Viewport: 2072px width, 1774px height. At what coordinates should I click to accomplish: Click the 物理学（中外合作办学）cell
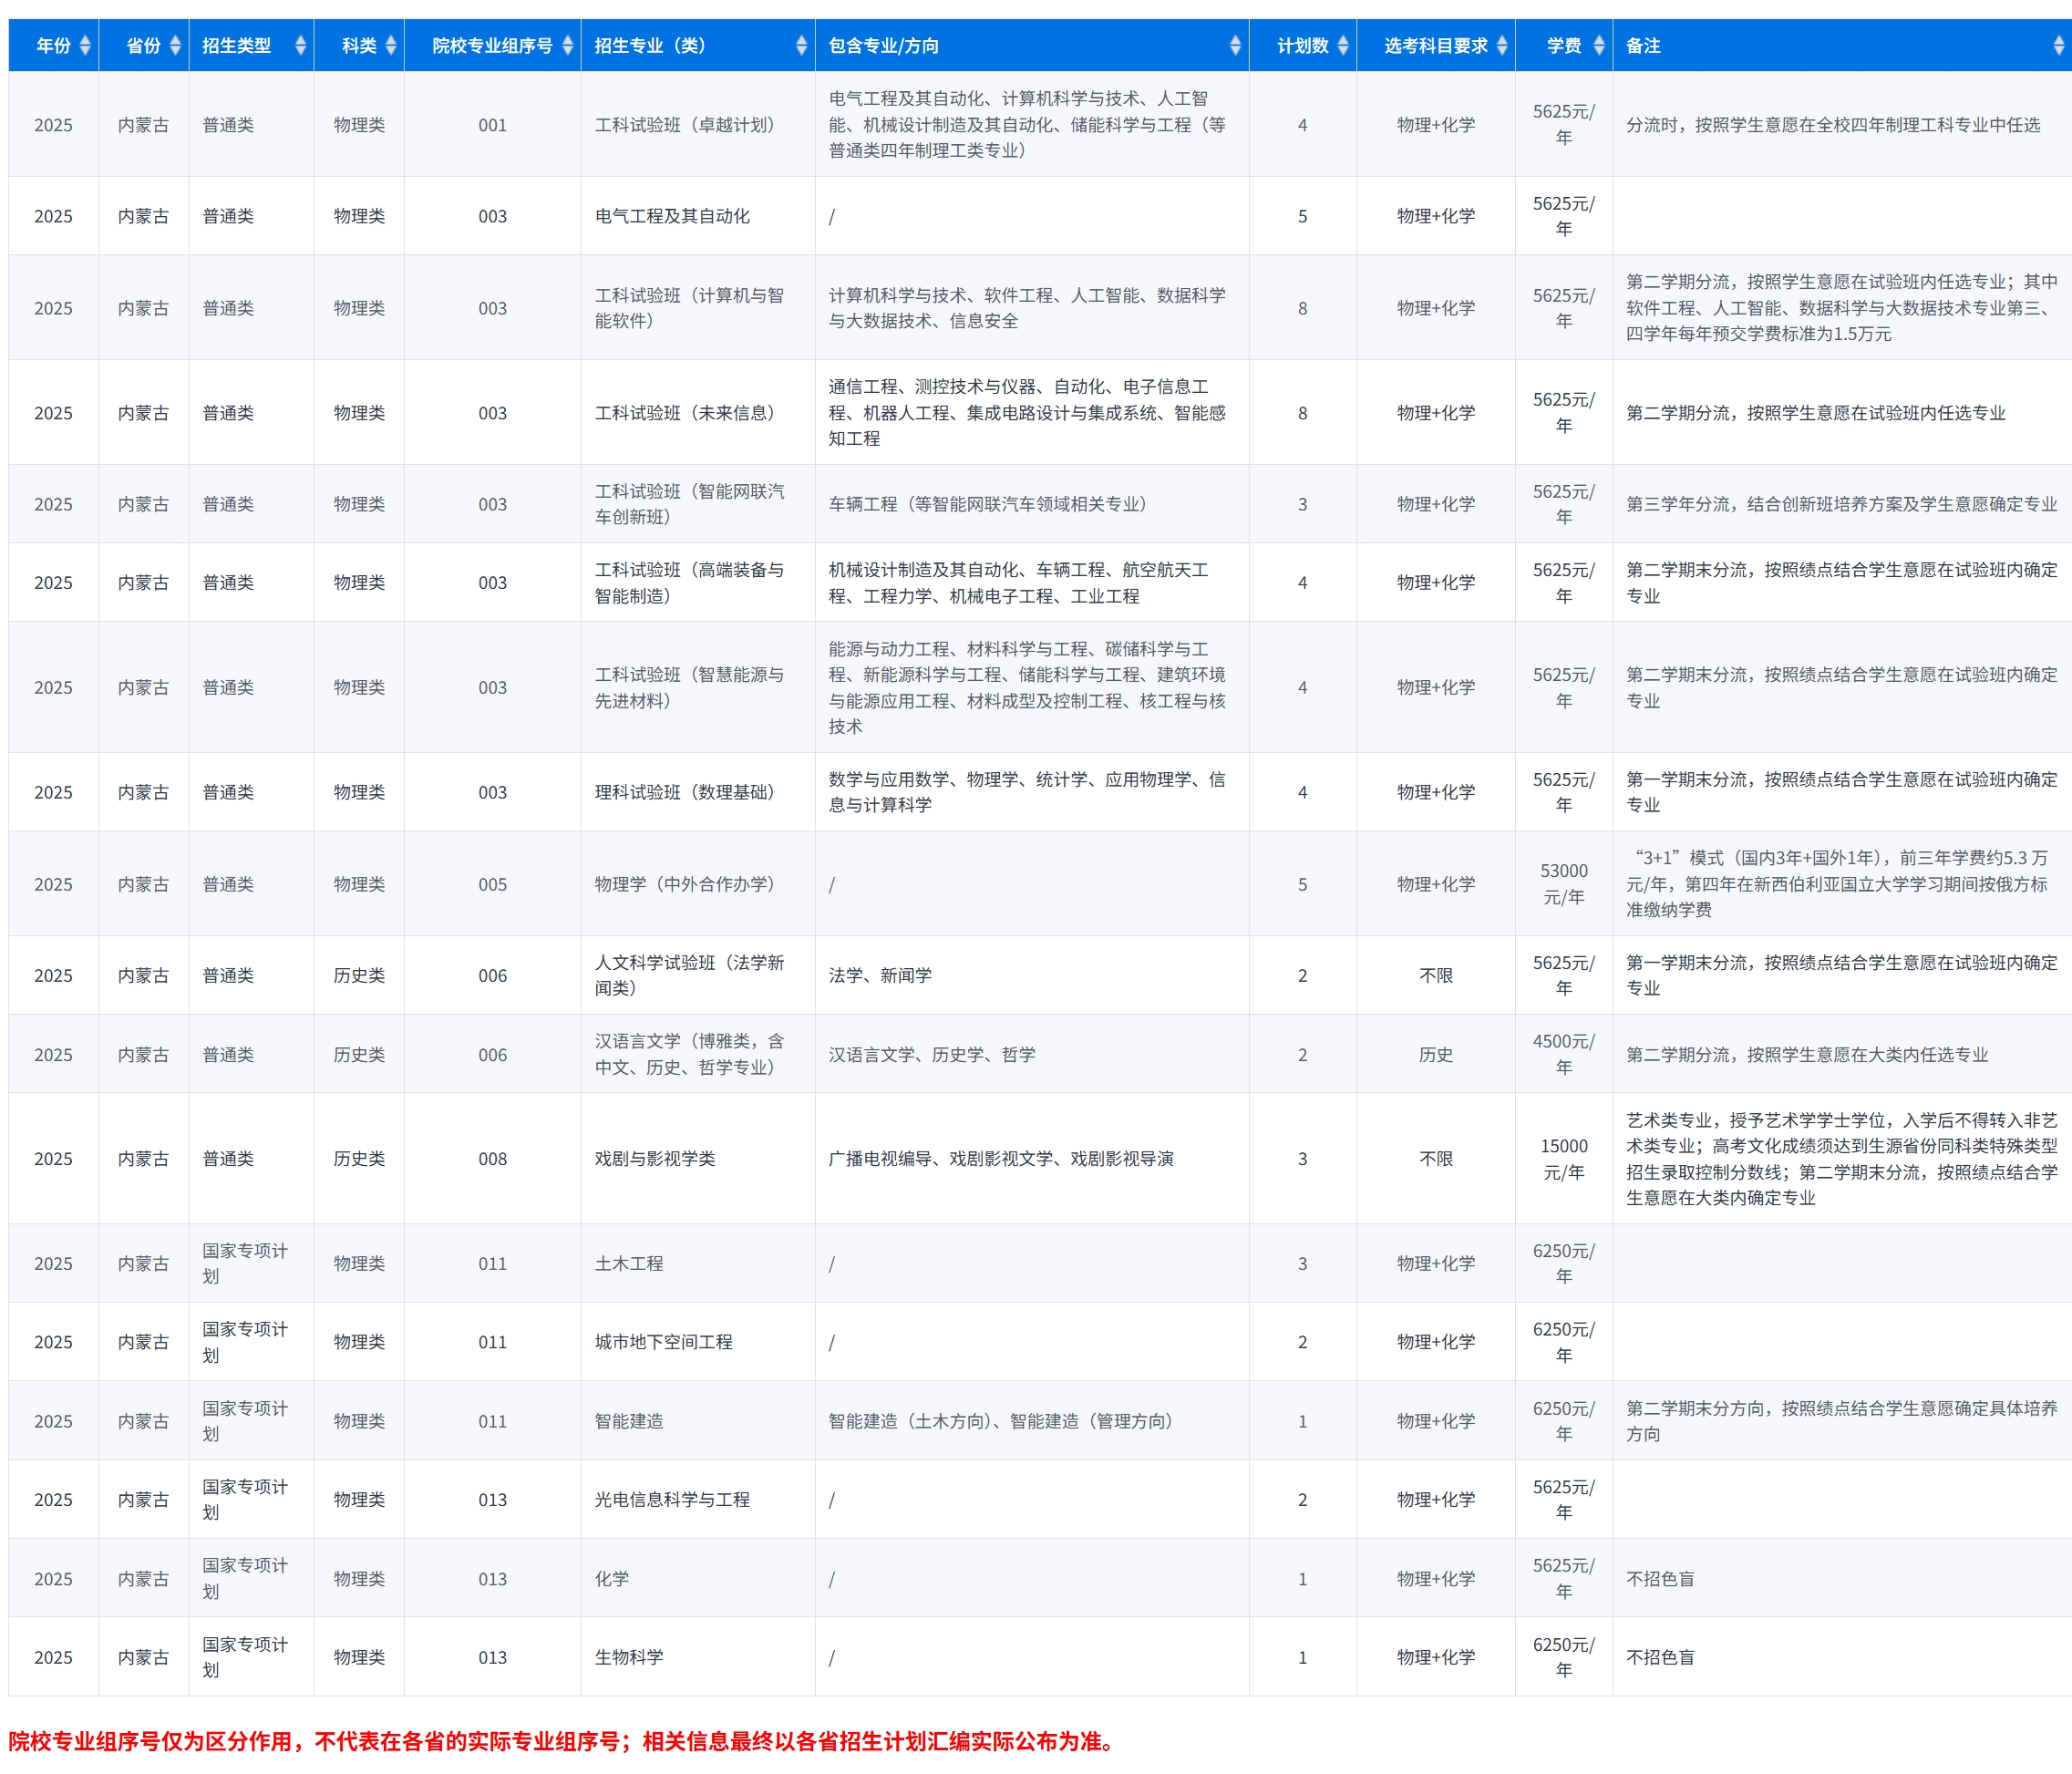click(684, 884)
